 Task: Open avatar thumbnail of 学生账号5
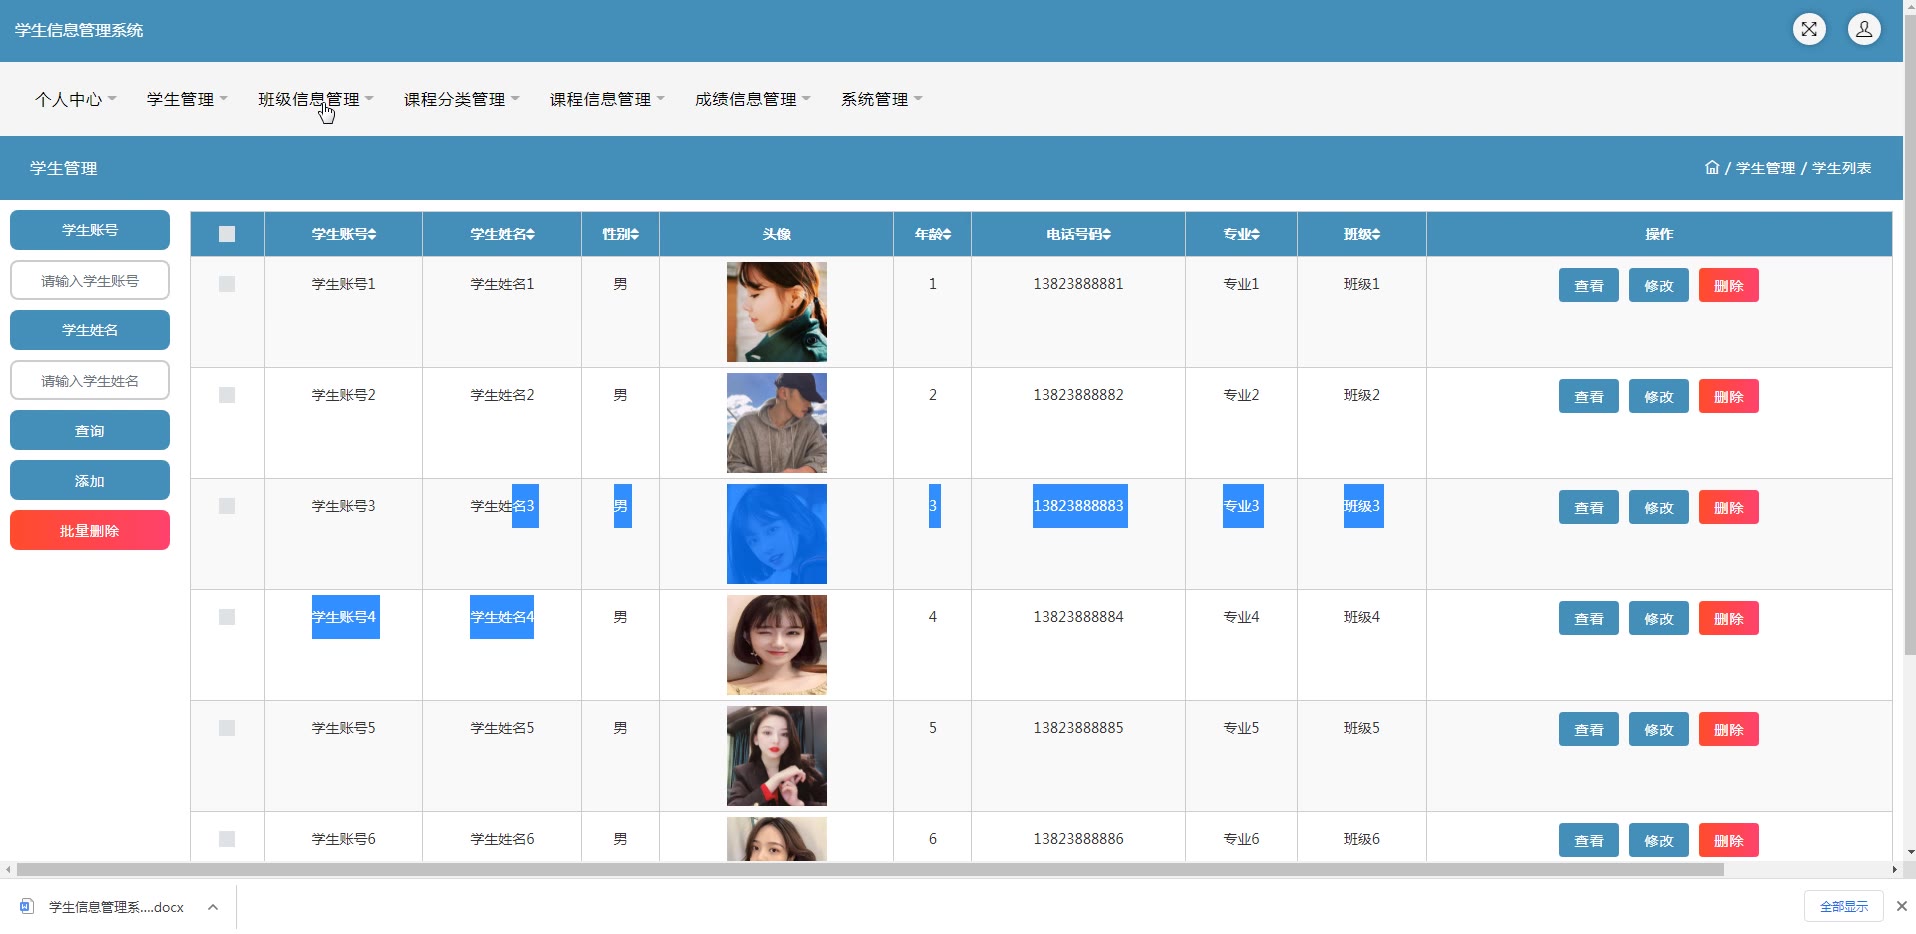[776, 756]
